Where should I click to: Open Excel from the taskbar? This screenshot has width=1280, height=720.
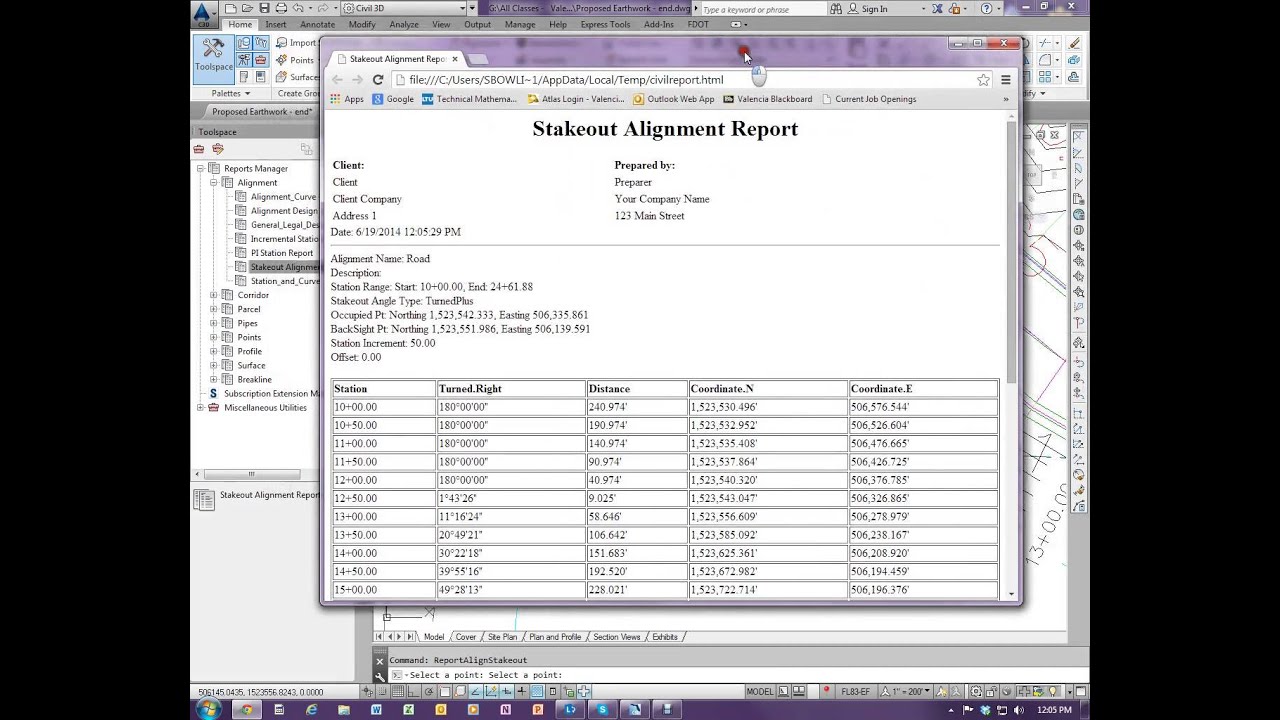(408, 709)
